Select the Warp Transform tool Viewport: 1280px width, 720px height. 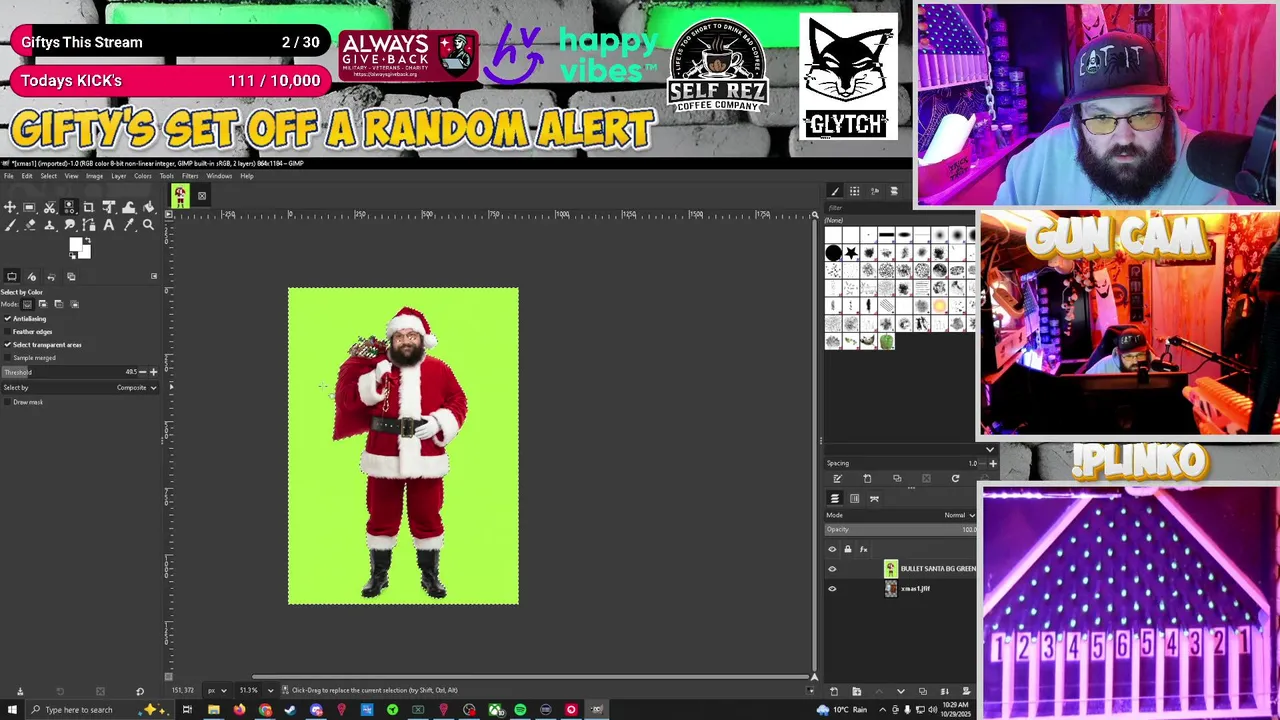pos(128,207)
